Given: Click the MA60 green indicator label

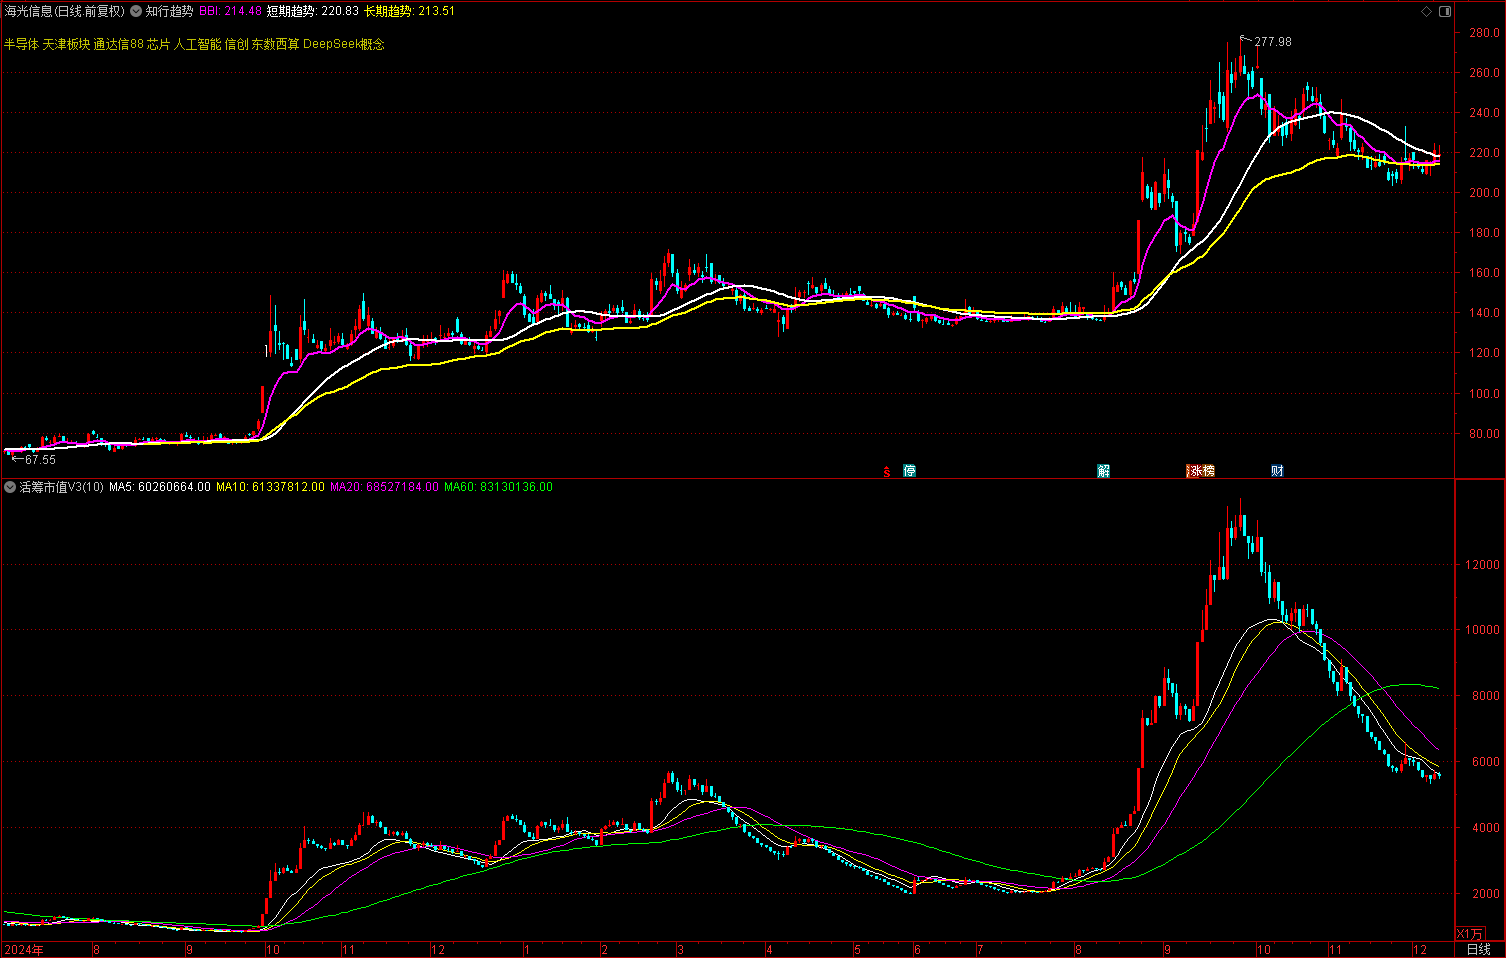Looking at the screenshot, I should [x=498, y=487].
